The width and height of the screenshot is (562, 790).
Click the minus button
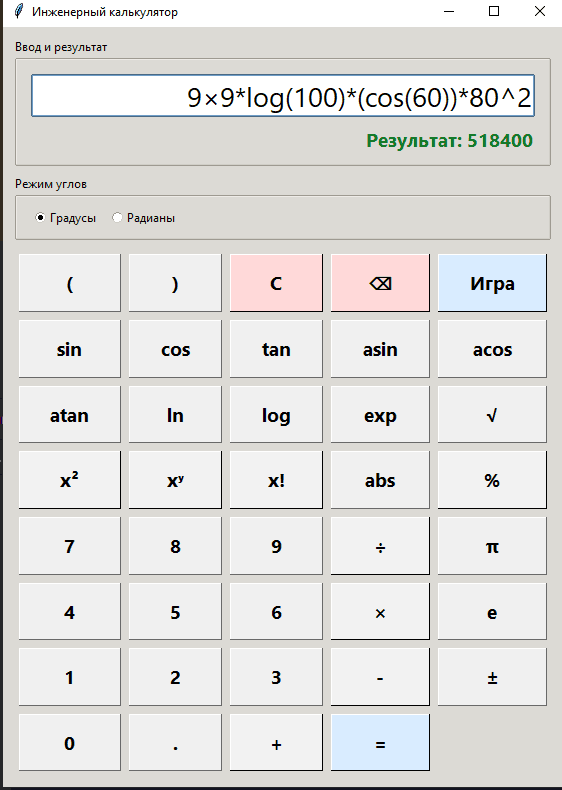tap(380, 677)
